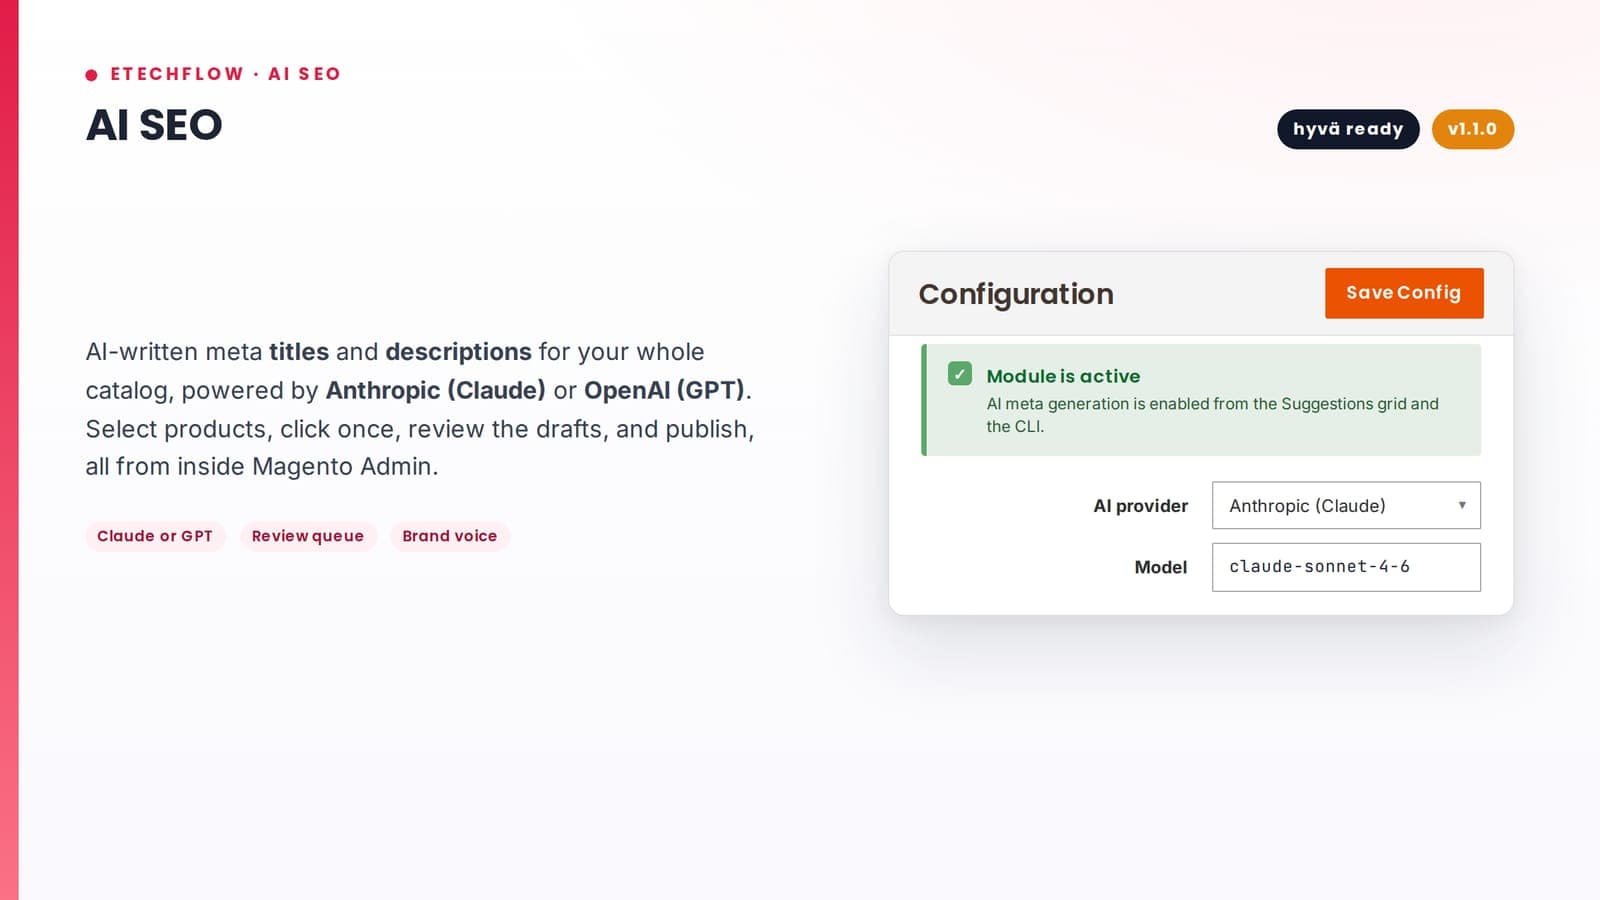The width and height of the screenshot is (1600, 900).
Task: Click the Save Config button
Action: click(x=1404, y=293)
